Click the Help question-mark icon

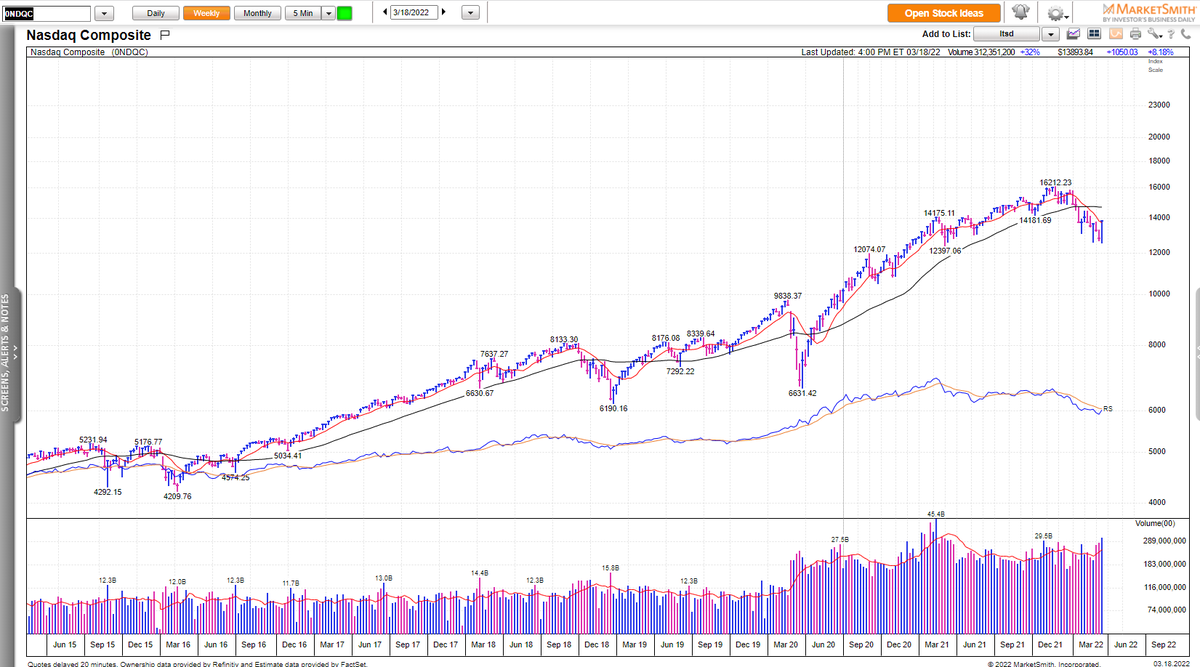tap(1171, 33)
